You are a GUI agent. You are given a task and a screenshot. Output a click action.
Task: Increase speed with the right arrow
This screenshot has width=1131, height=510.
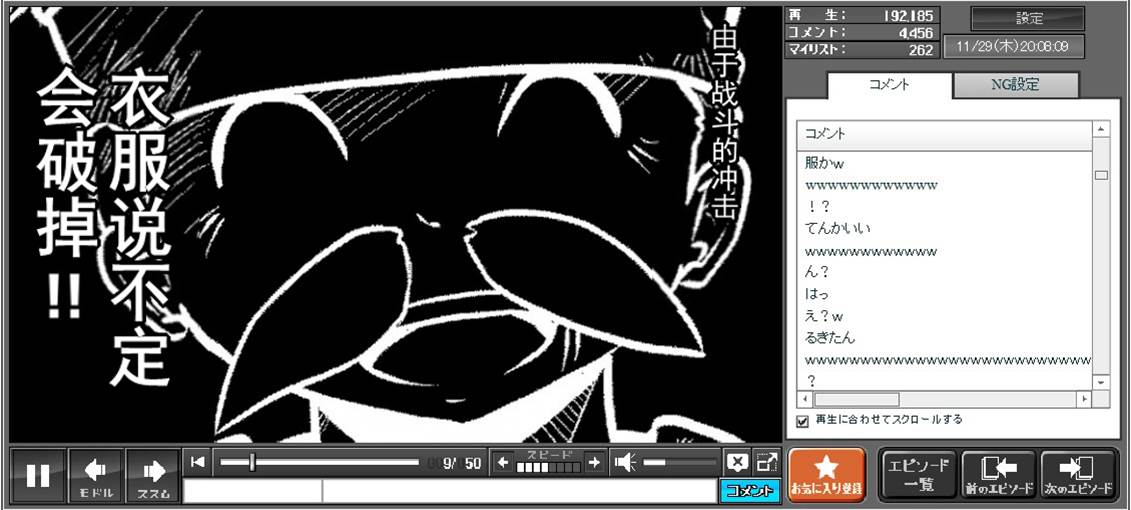pyautogui.click(x=594, y=462)
